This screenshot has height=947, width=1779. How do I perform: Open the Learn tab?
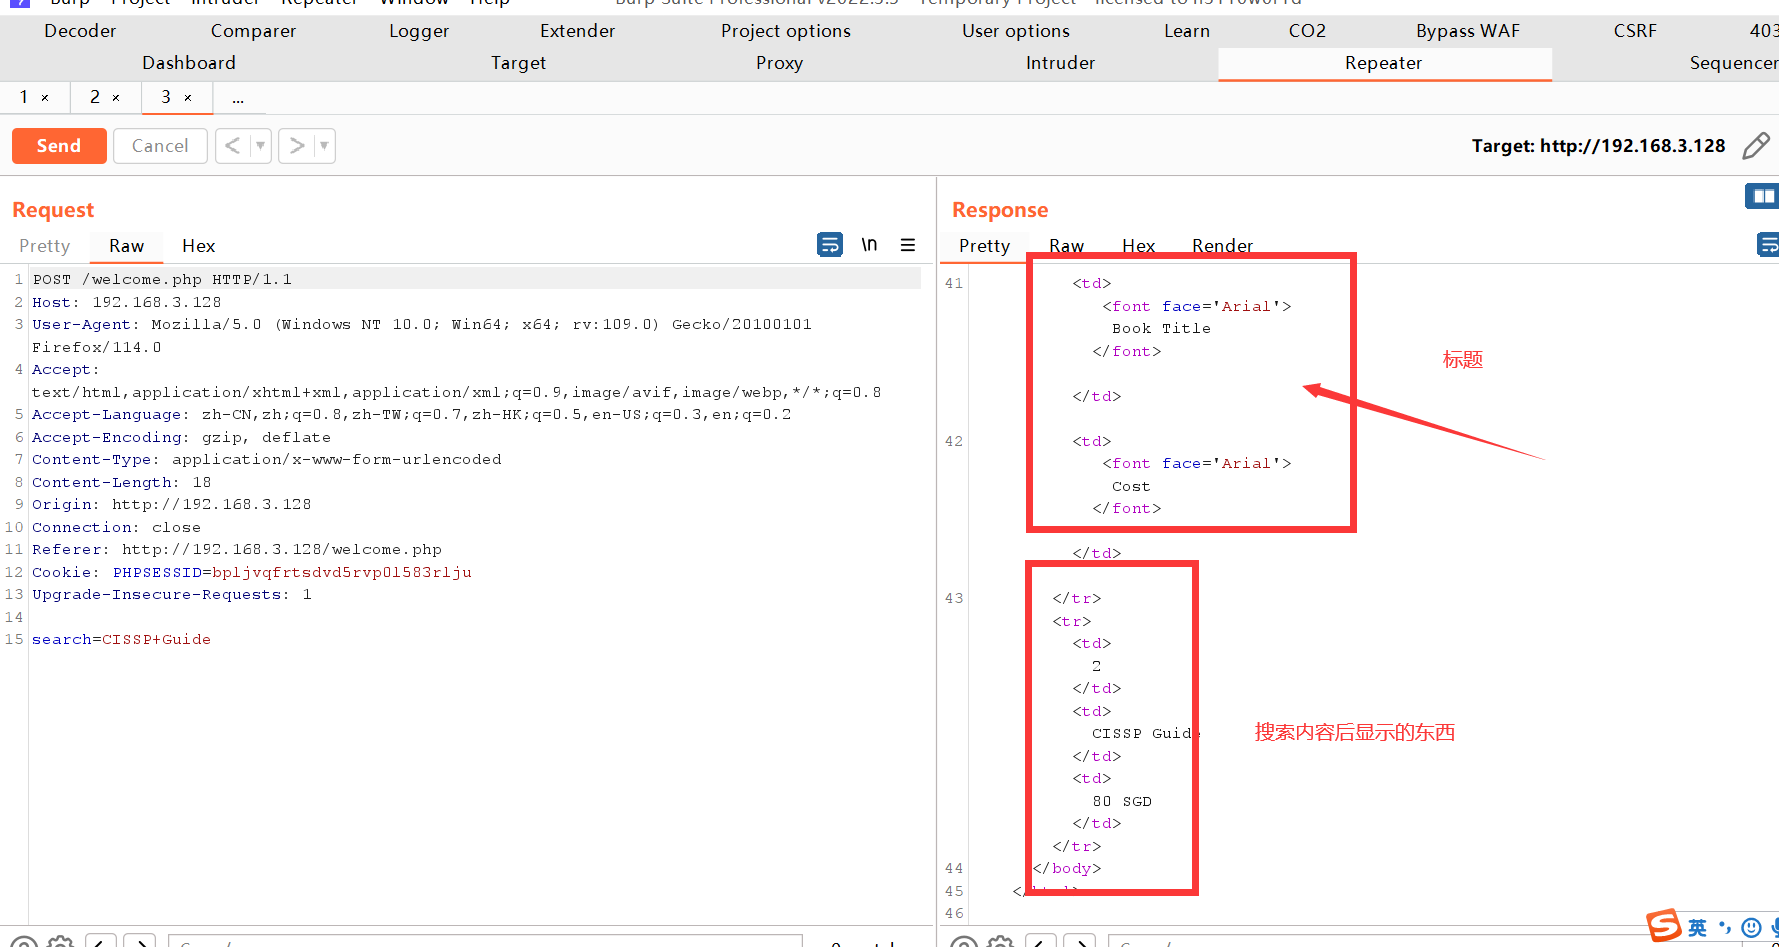(1187, 31)
